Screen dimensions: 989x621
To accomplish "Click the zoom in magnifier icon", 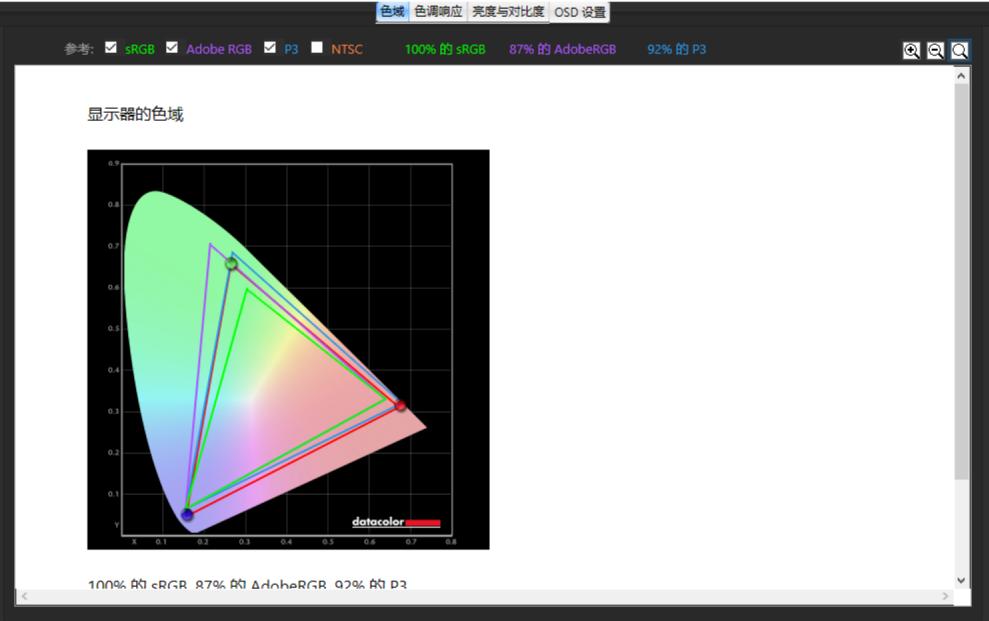I will [911, 50].
